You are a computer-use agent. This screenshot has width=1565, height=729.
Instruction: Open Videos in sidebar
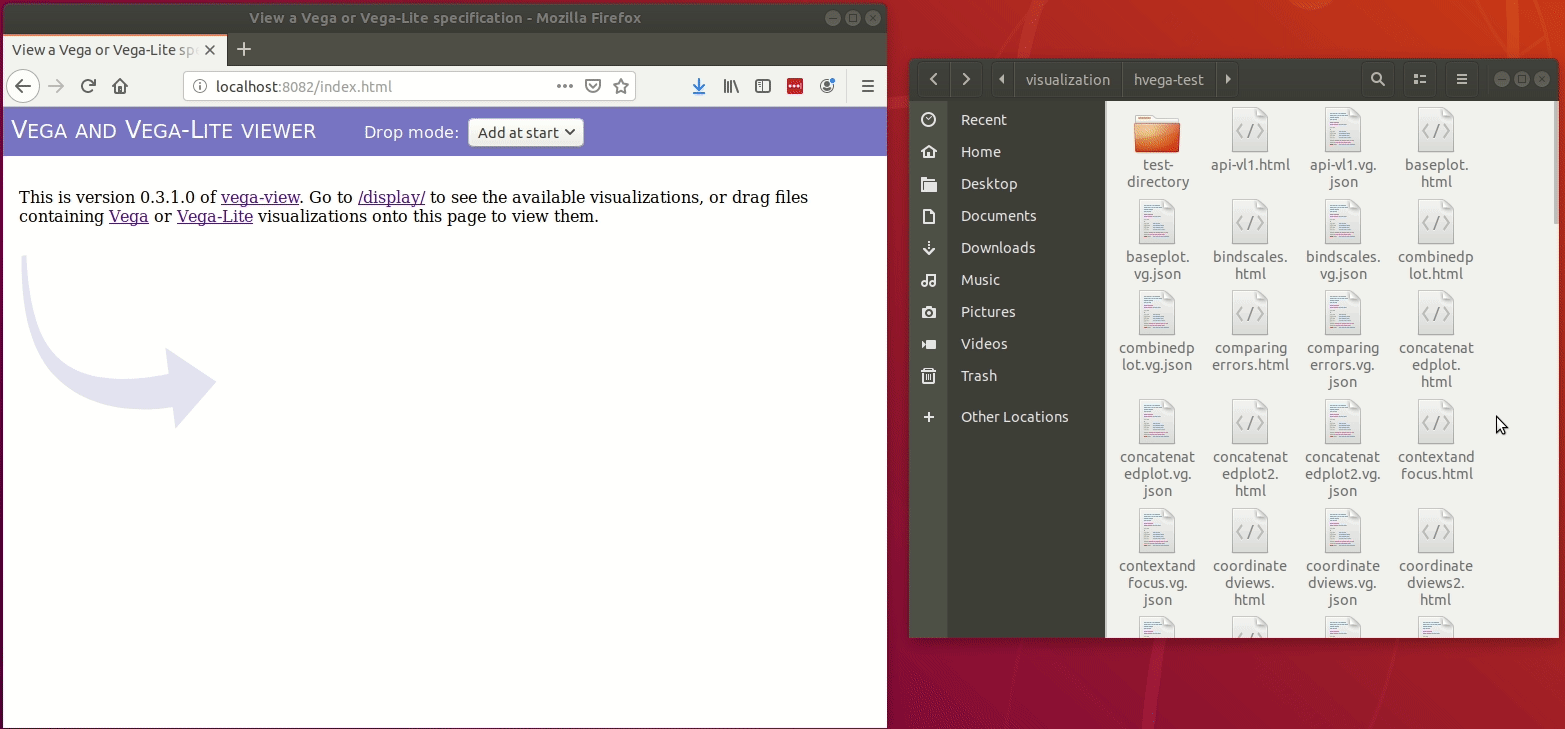point(1007,344)
